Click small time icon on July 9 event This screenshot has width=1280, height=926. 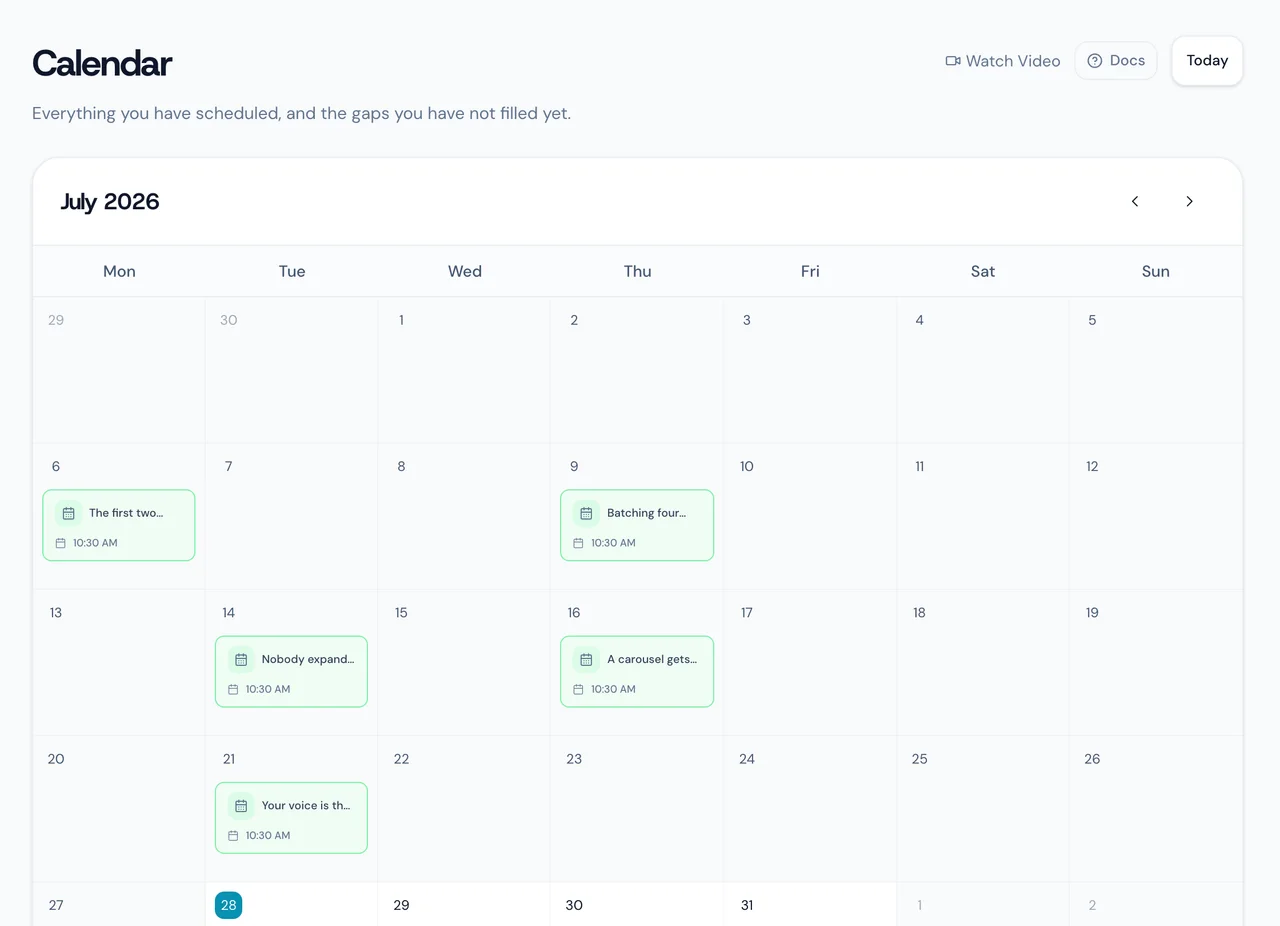pyautogui.click(x=578, y=543)
